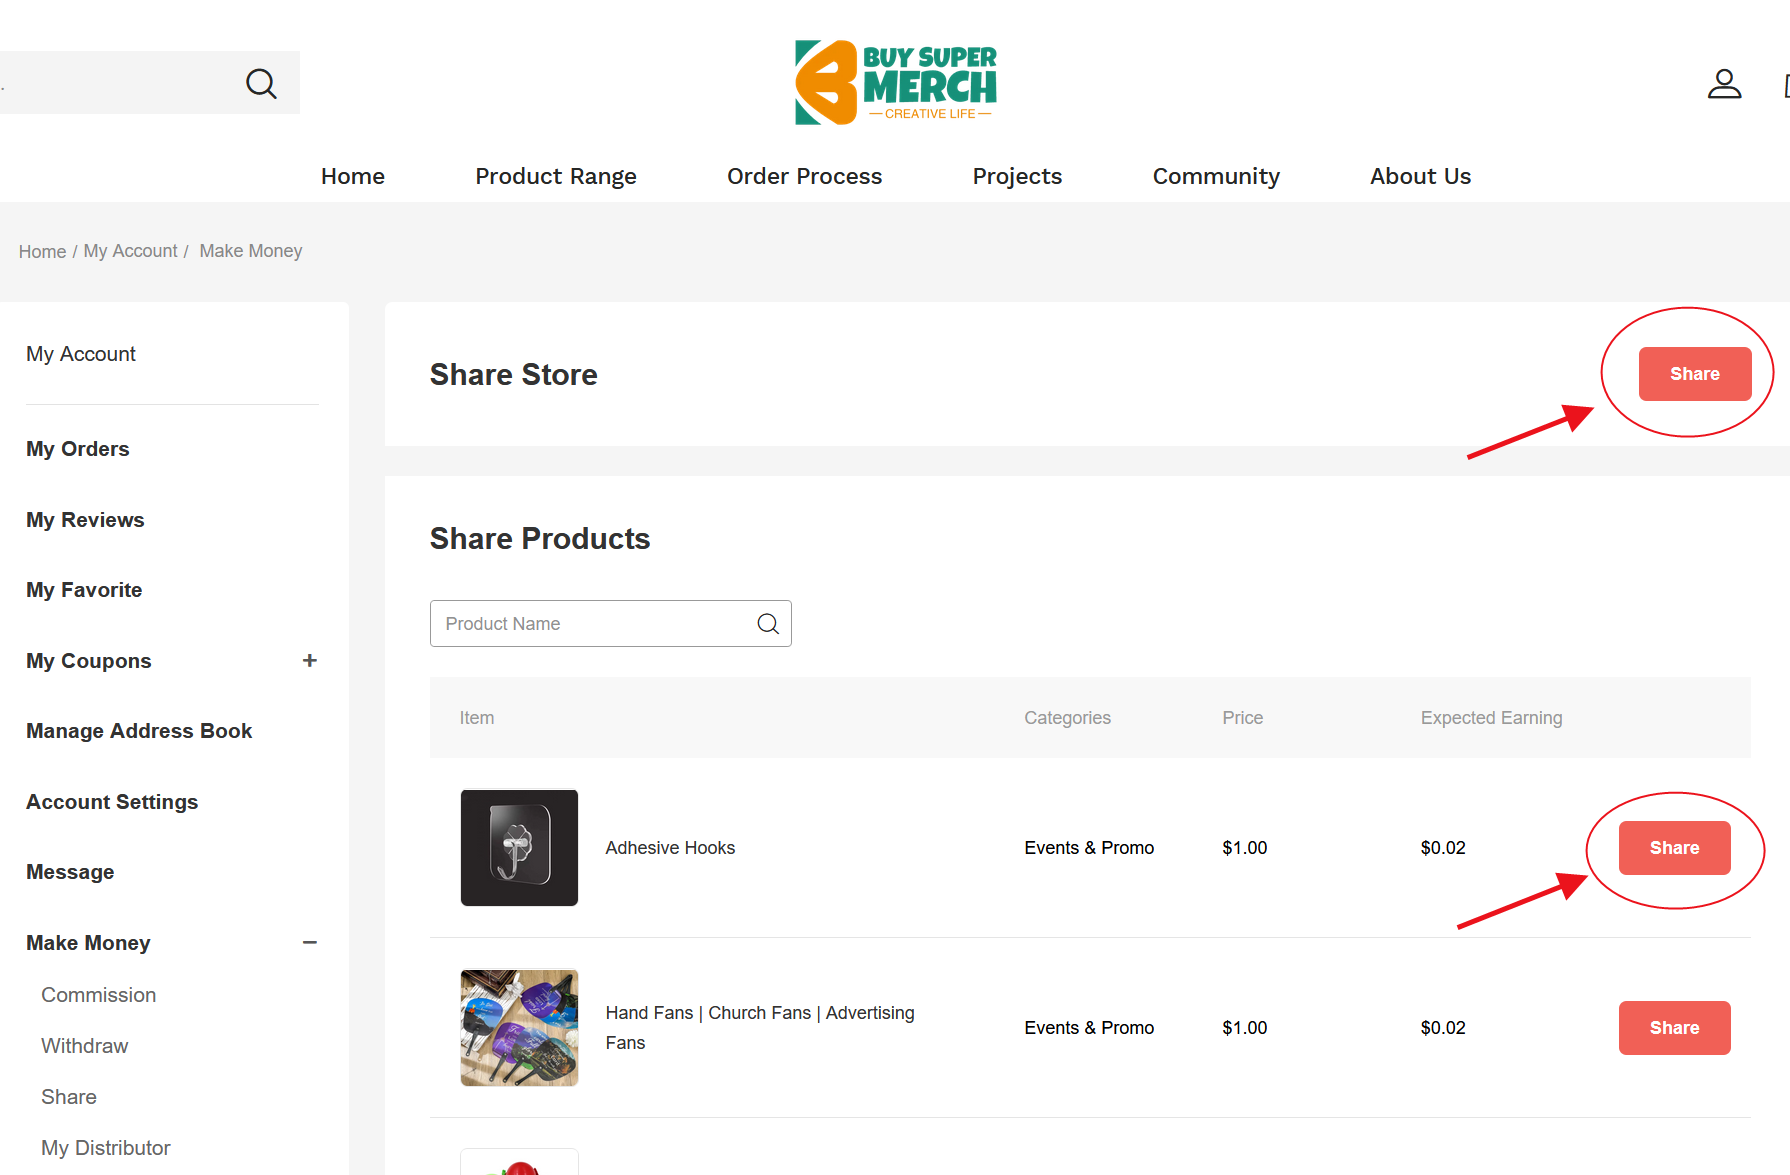Open the user account profile icon
Viewport: 1790px width, 1175px height.
1724,84
